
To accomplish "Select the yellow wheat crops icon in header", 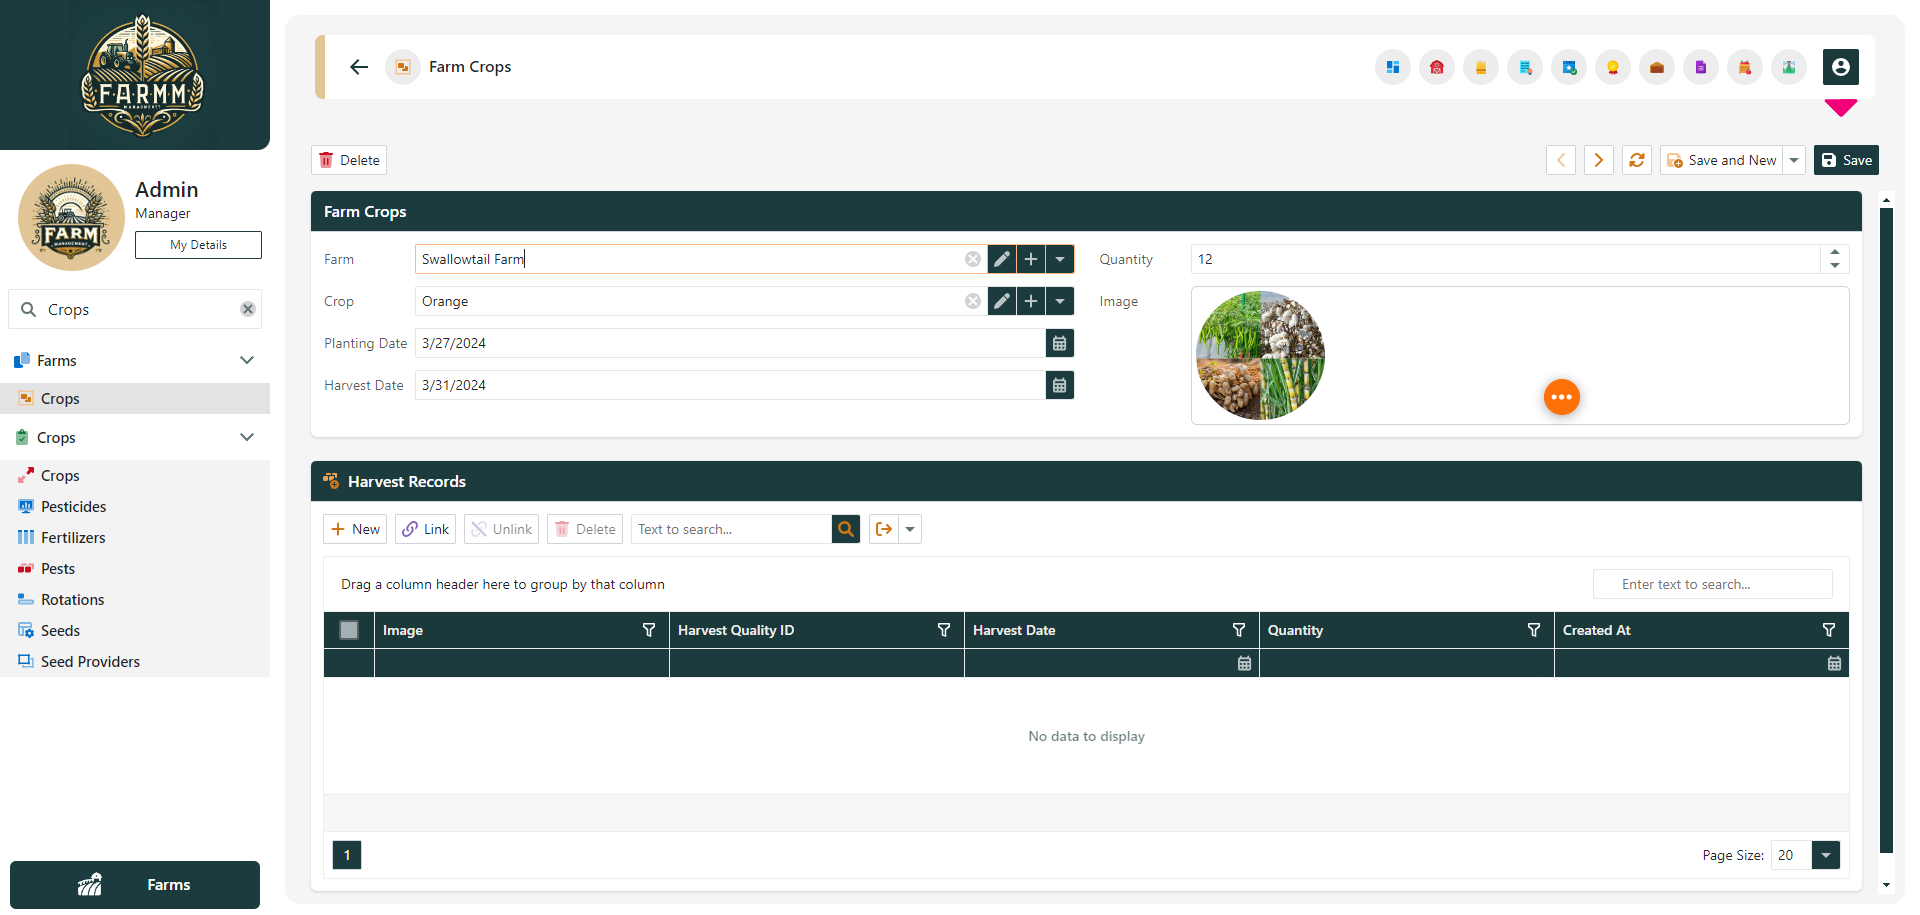I will pyautogui.click(x=1481, y=67).
